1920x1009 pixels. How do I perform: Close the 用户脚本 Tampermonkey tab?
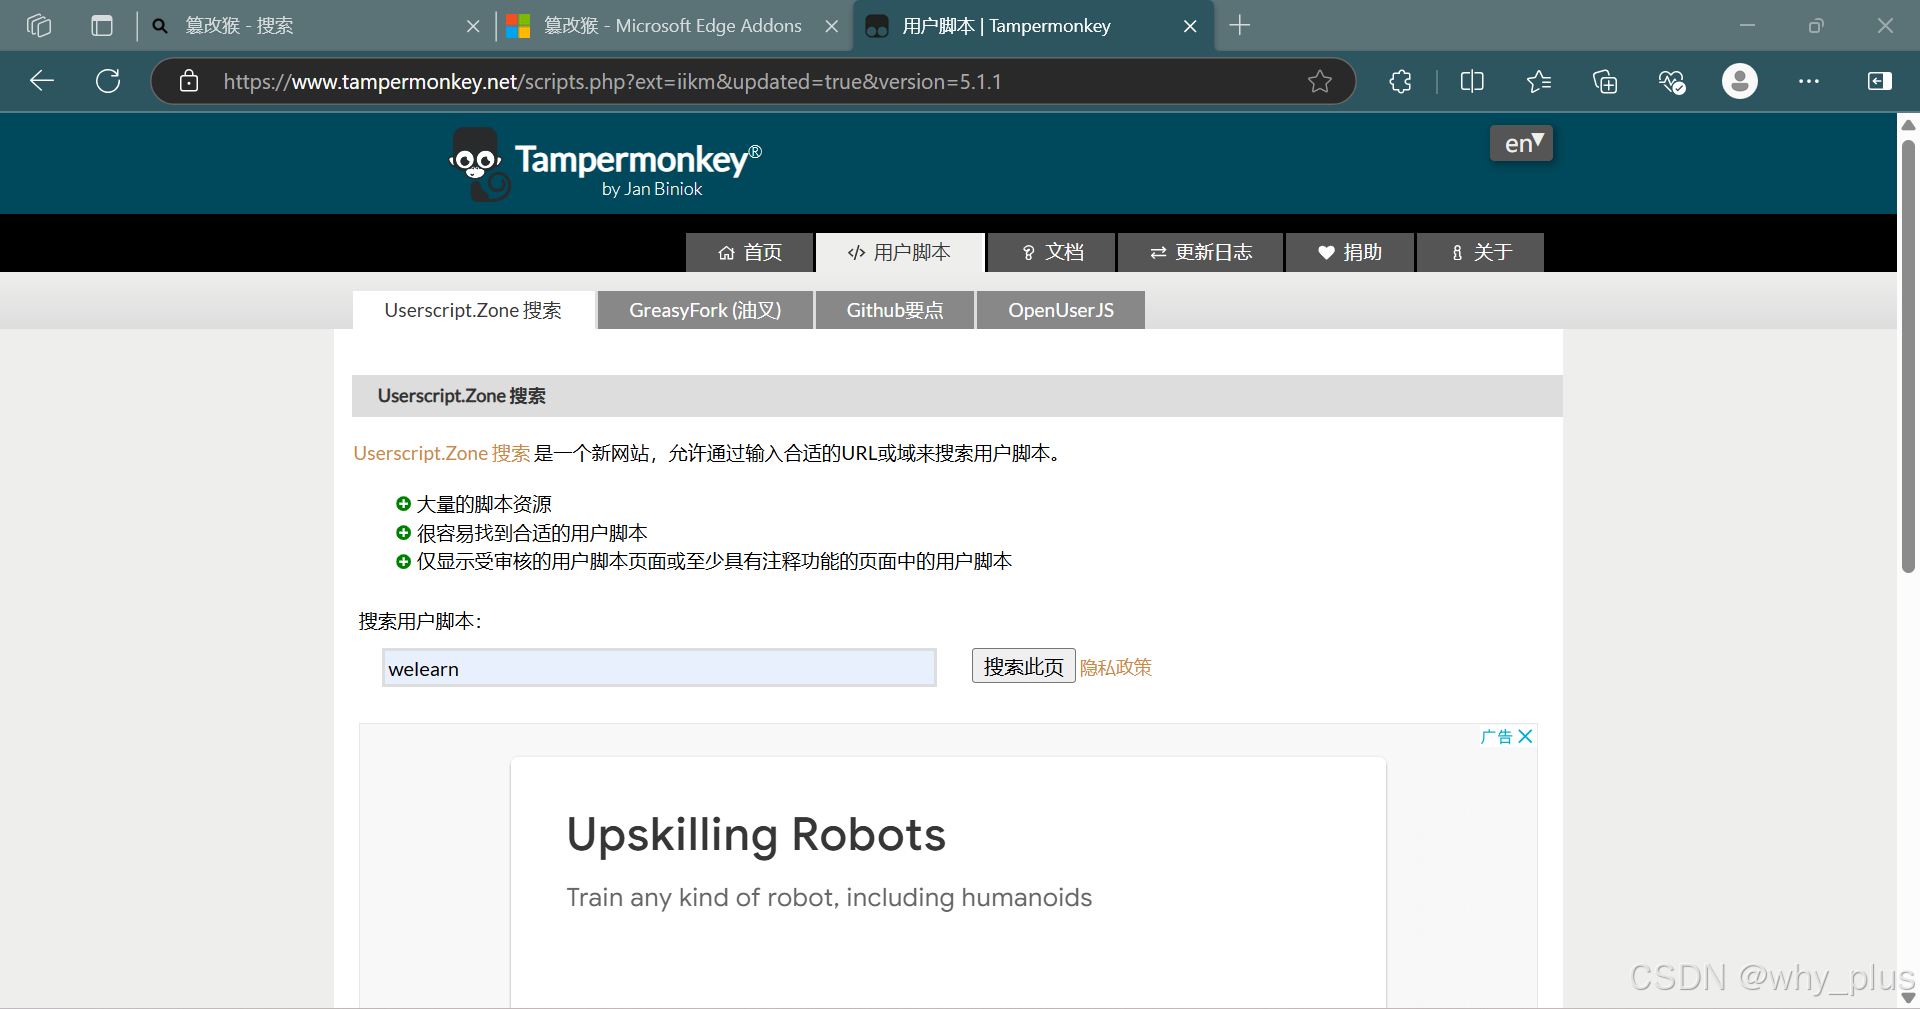[1190, 26]
